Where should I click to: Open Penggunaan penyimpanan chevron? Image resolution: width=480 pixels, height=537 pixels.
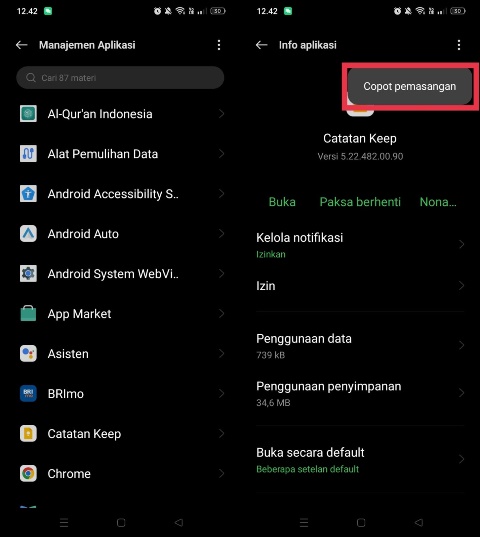461,393
